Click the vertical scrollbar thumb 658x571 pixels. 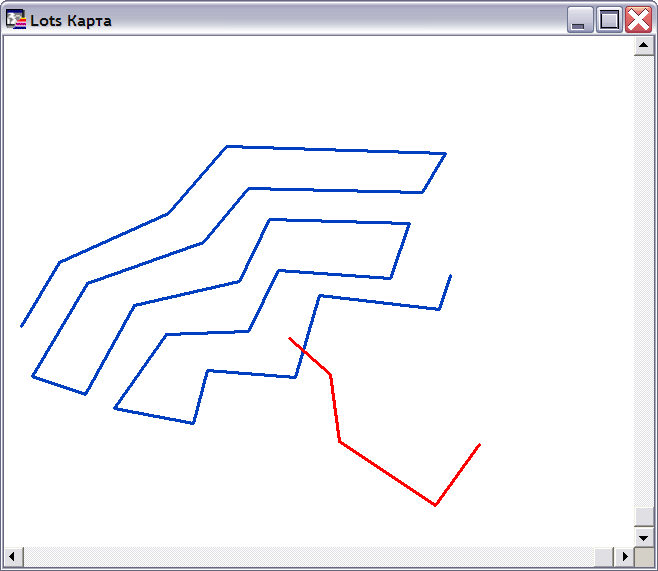coord(644,517)
